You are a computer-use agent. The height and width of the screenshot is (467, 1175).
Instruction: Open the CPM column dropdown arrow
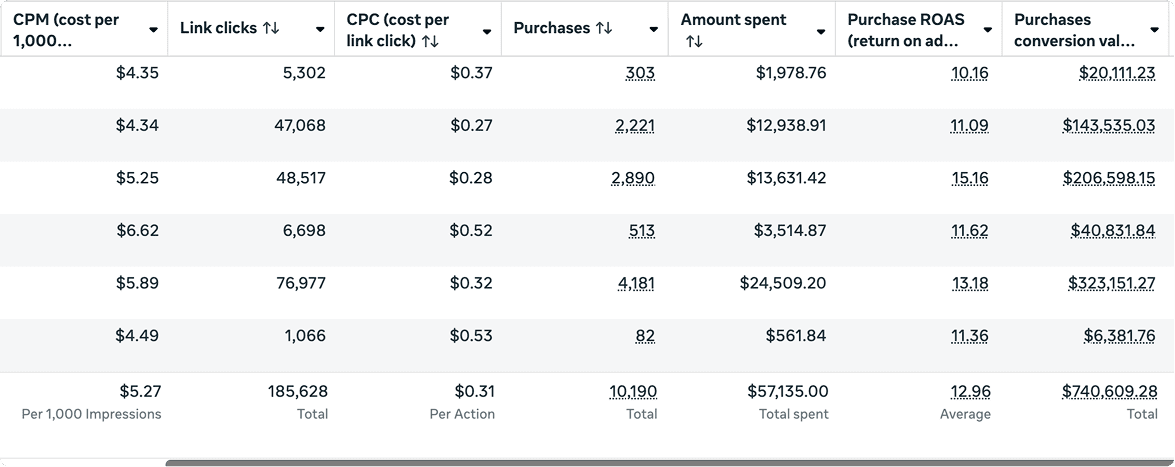pos(153,30)
